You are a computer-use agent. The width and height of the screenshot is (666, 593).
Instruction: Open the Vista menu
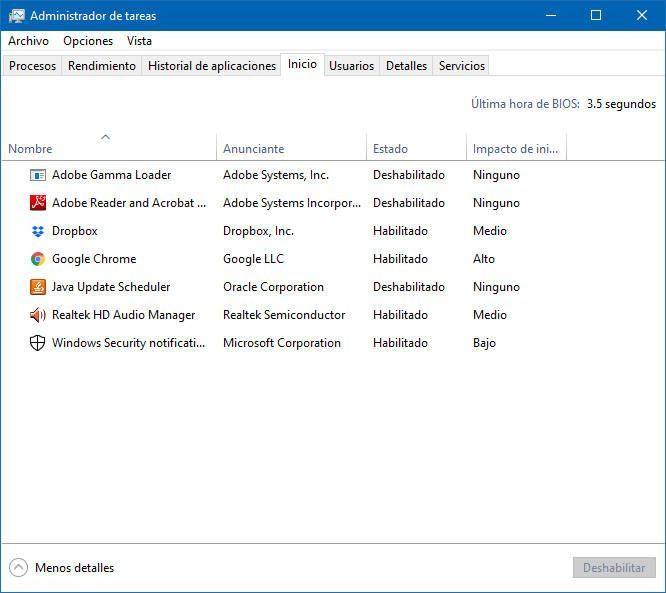[x=139, y=41]
